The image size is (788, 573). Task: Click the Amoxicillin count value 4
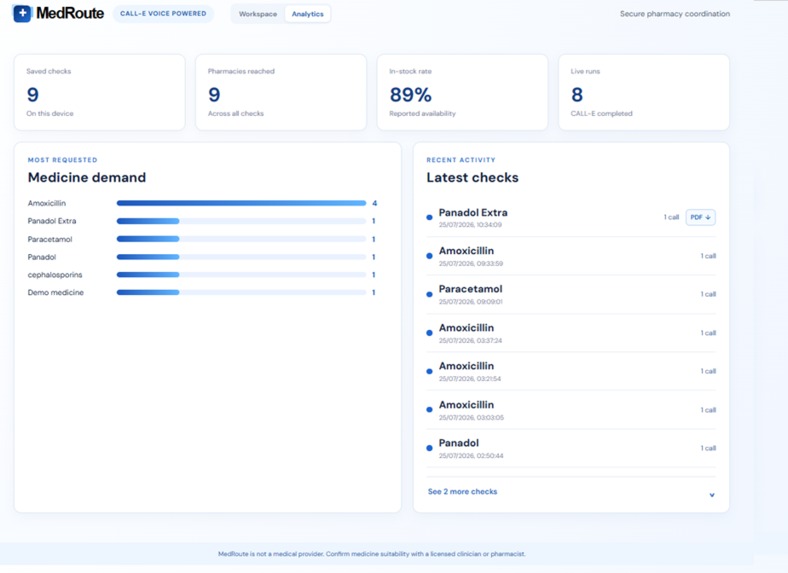coord(374,203)
